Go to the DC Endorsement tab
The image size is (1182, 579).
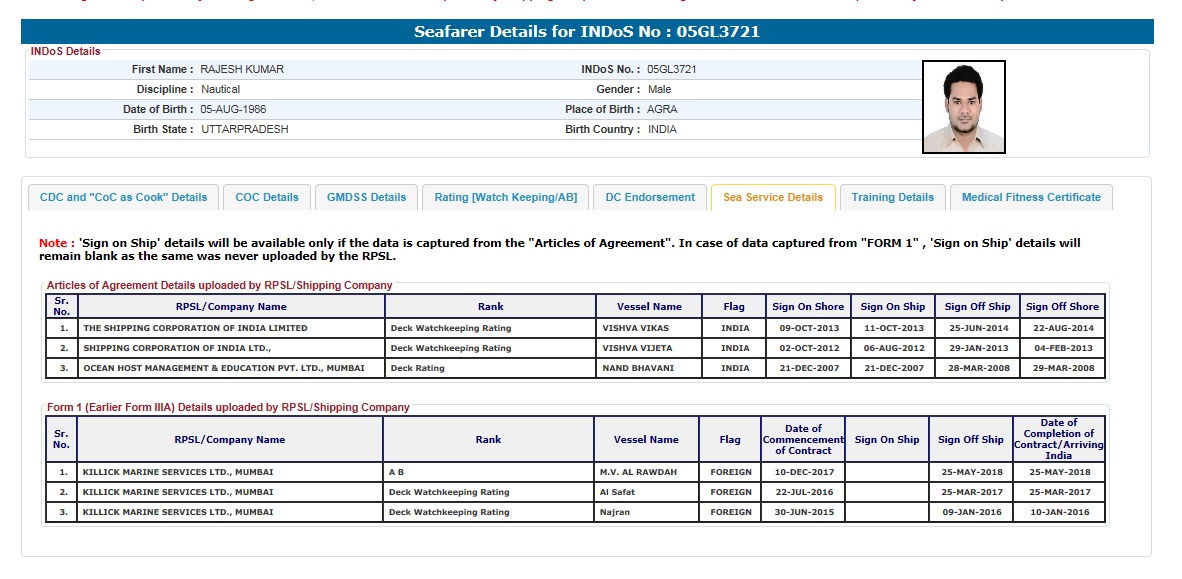tap(650, 197)
